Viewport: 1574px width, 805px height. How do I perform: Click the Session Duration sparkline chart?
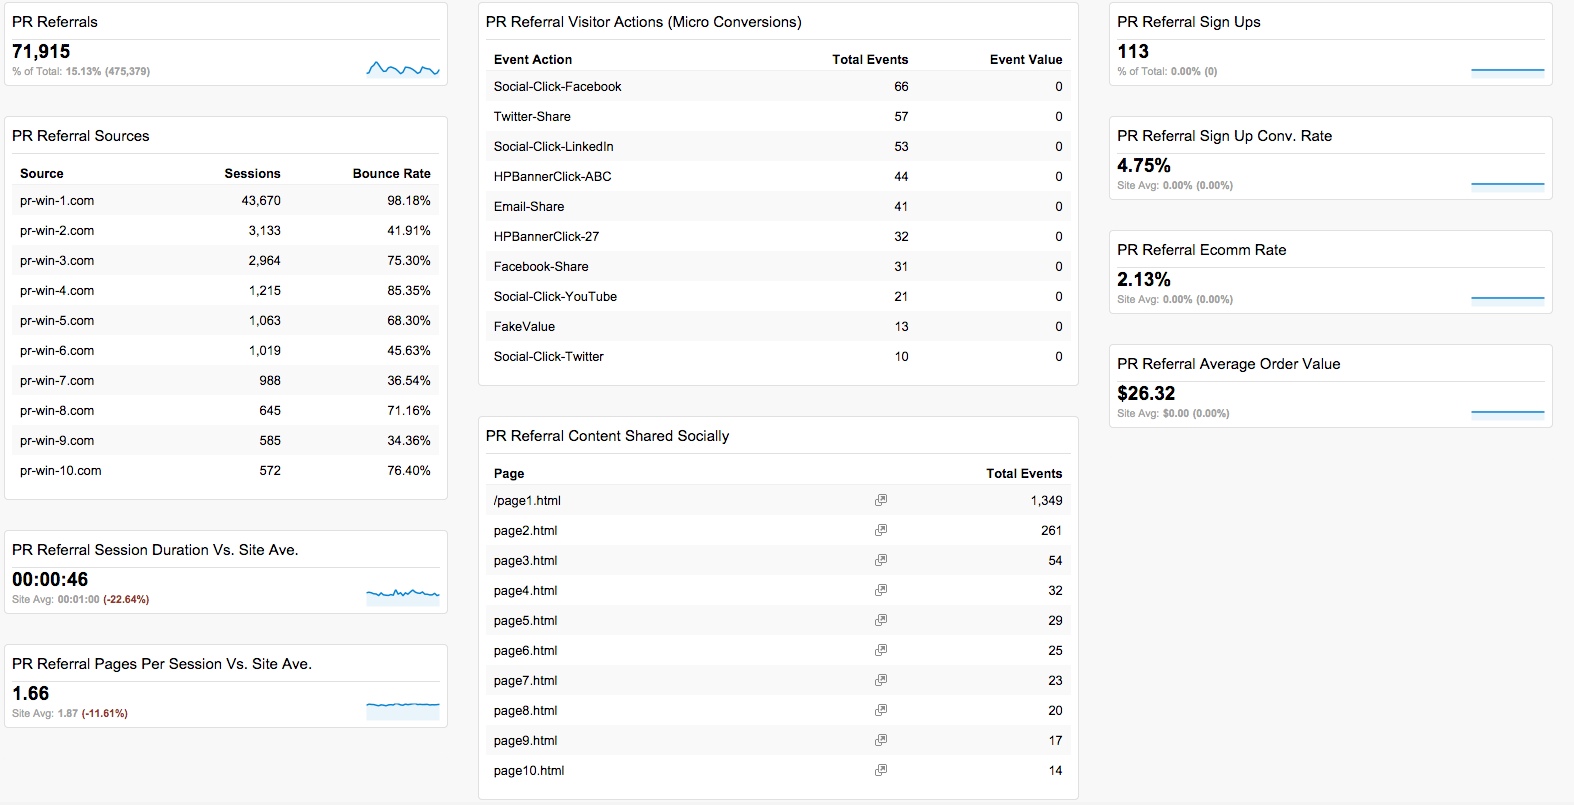(x=403, y=596)
